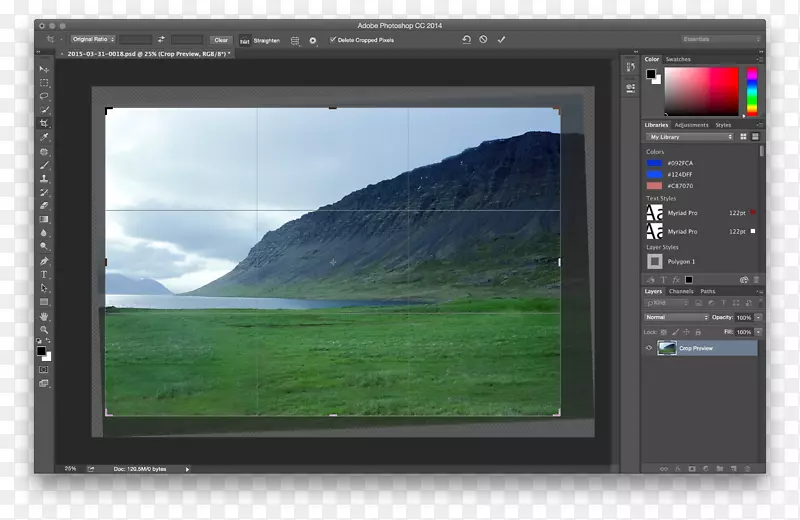The height and width of the screenshot is (520, 800).
Task: Click the Crop Preview layer thumbnail
Action: tap(666, 348)
